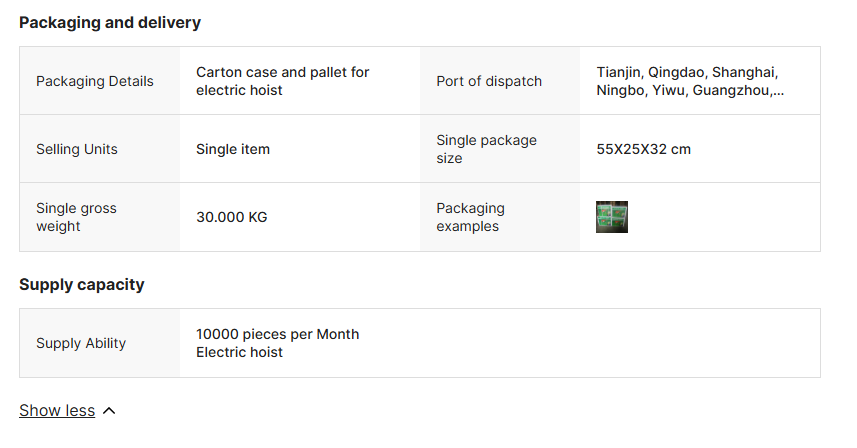Click the Single item value
The image size is (857, 448).
(x=233, y=149)
